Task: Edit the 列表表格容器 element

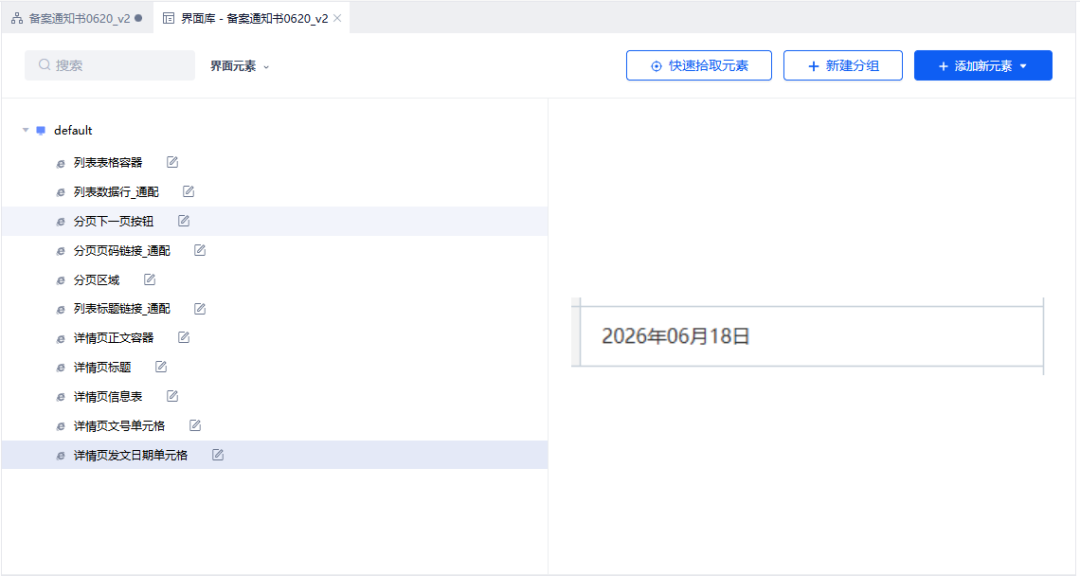Action: pyautogui.click(x=172, y=162)
